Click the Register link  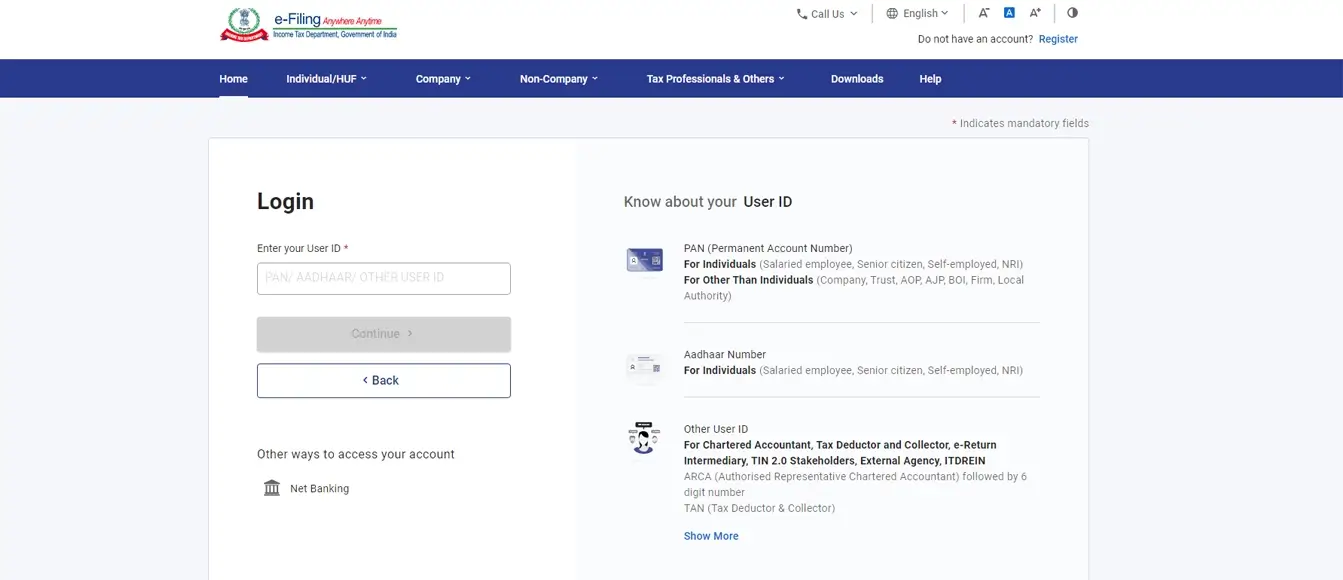1057,38
